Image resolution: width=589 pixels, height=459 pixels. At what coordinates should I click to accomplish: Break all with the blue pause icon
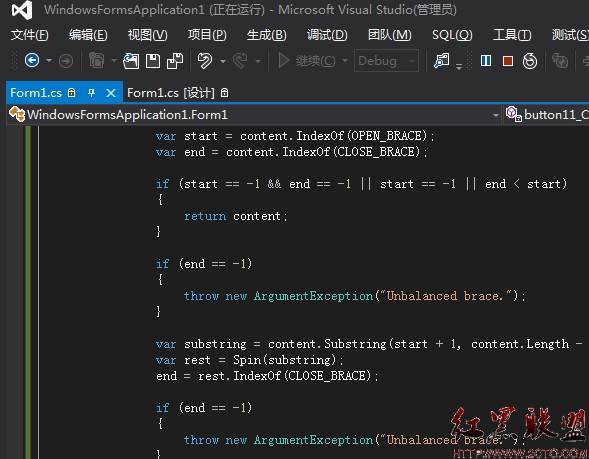486,60
